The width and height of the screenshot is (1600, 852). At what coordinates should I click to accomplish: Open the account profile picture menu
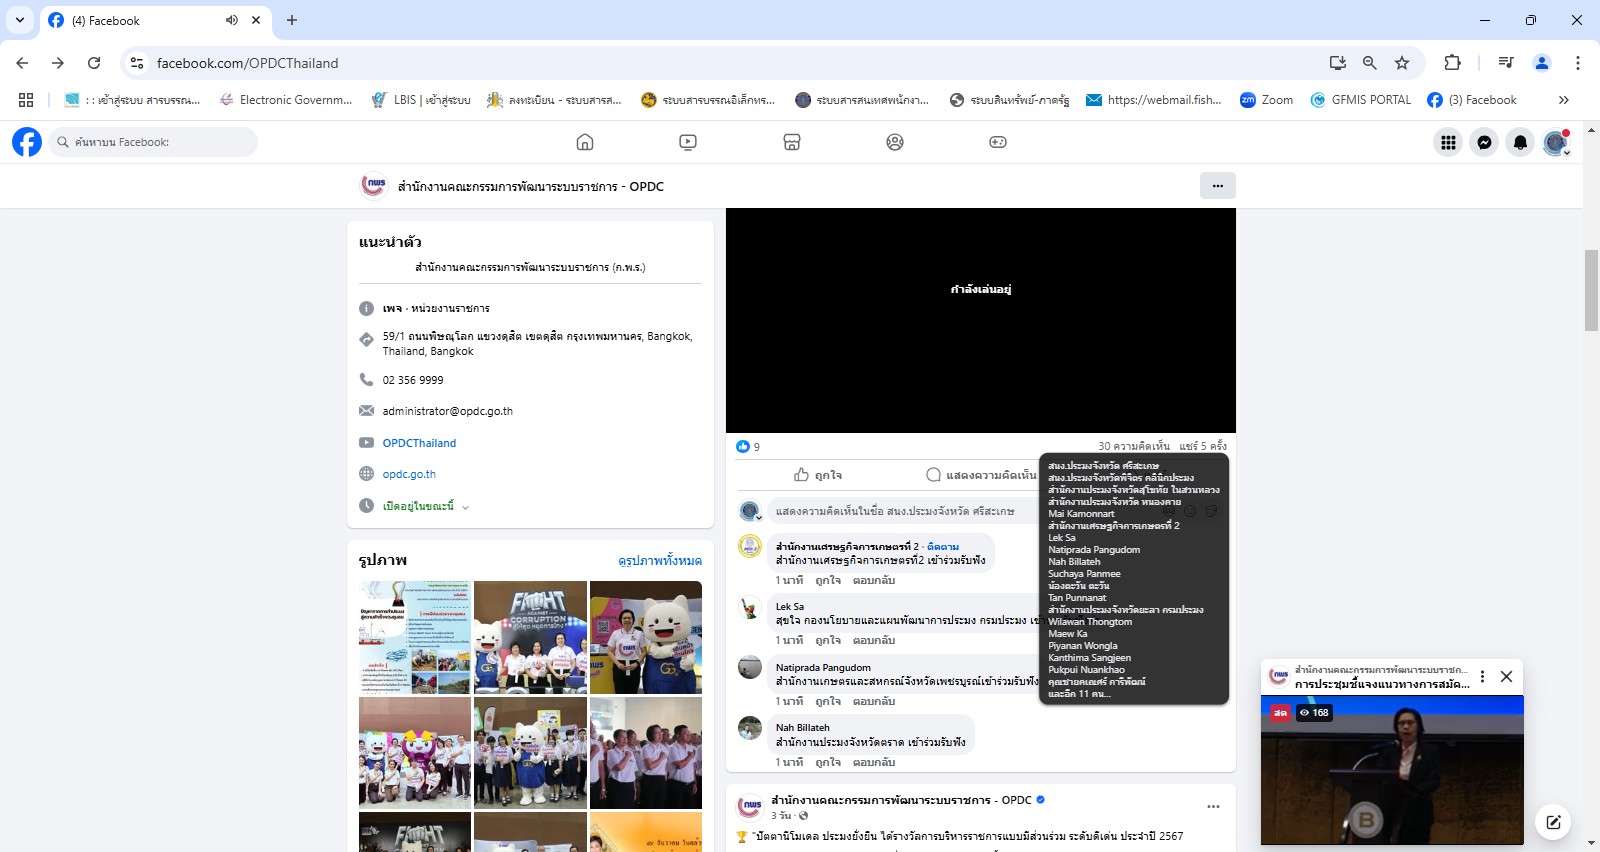tap(1556, 142)
